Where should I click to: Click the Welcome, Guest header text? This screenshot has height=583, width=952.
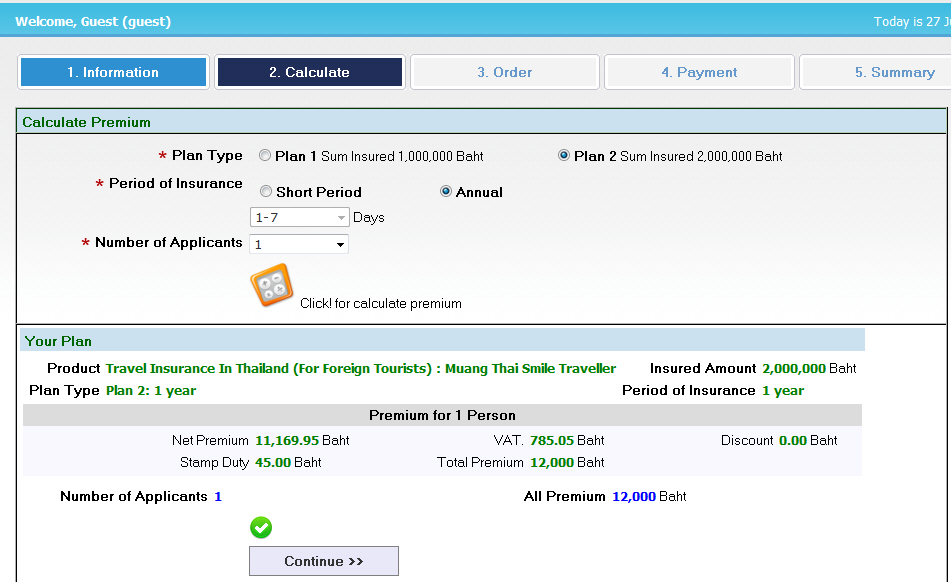pos(93,21)
